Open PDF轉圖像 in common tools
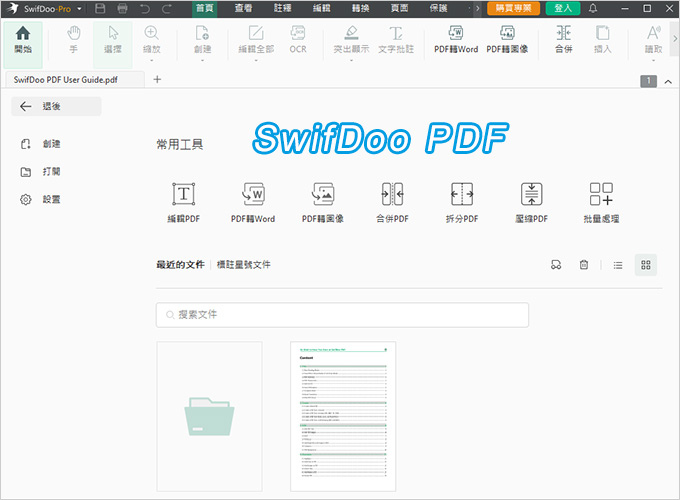Viewport: 680px width, 500px height. point(323,203)
